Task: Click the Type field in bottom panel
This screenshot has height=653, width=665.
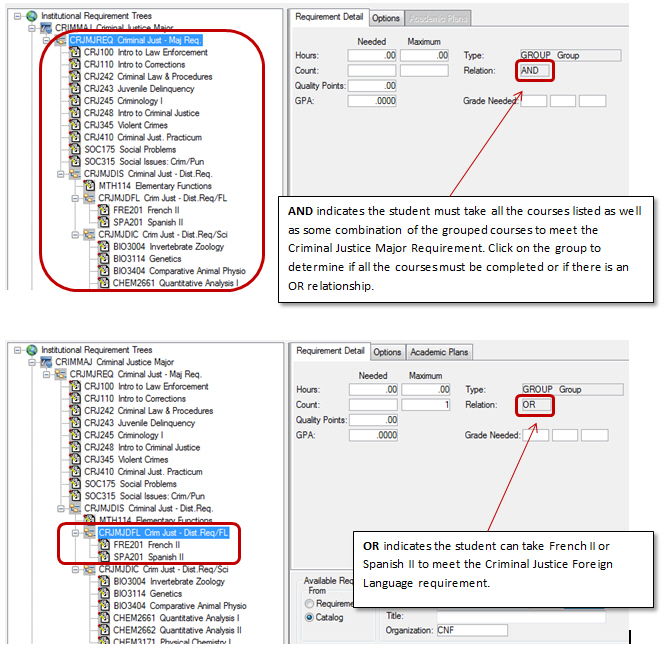Action: [x=573, y=389]
